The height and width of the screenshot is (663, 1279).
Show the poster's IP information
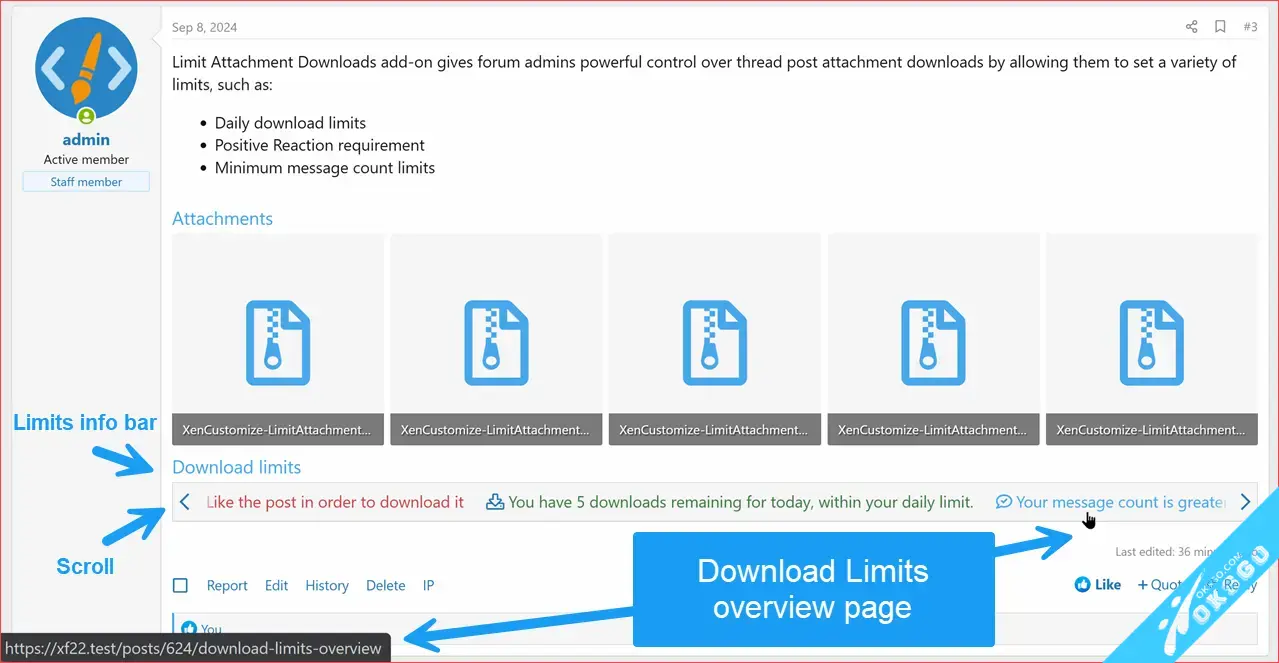pyautogui.click(x=428, y=586)
